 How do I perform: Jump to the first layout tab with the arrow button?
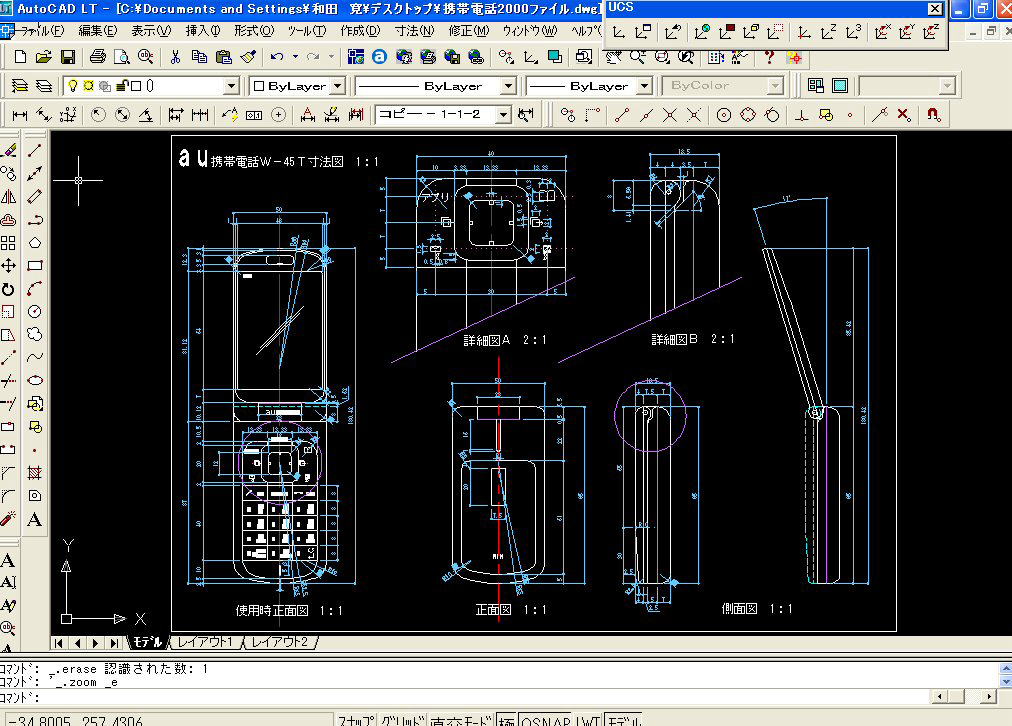tap(59, 643)
